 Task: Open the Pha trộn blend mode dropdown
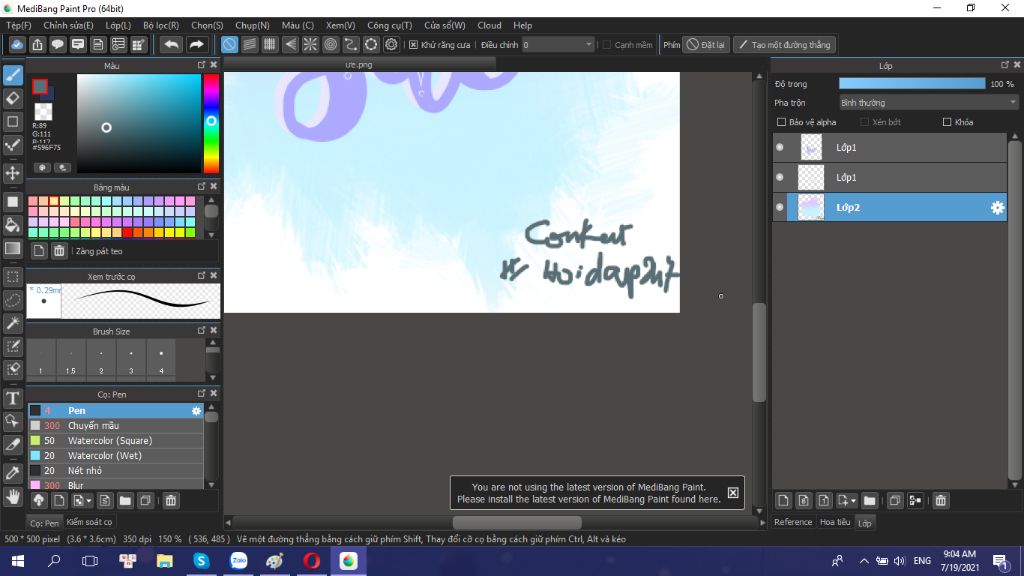[x=928, y=103]
